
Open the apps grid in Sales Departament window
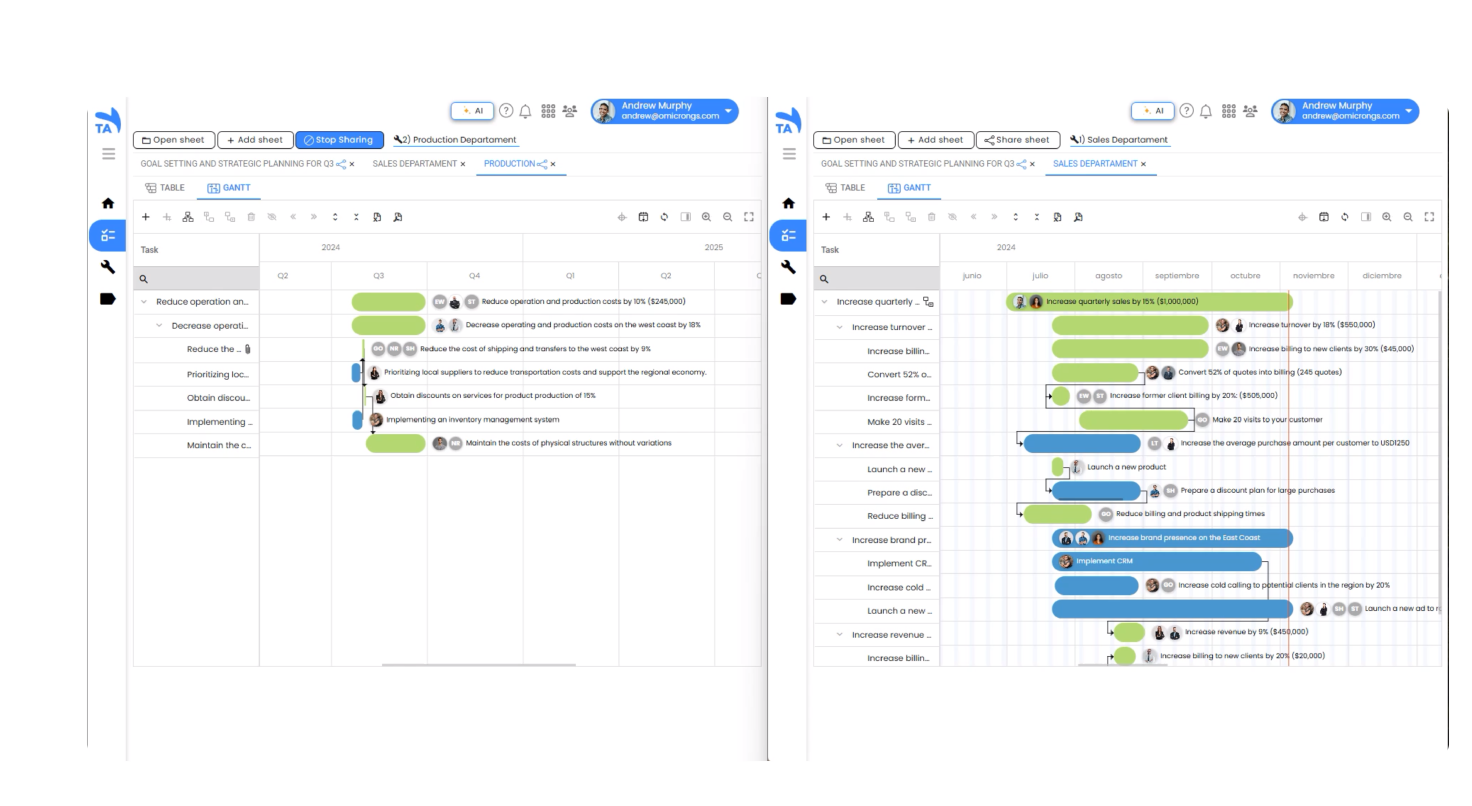(1228, 111)
